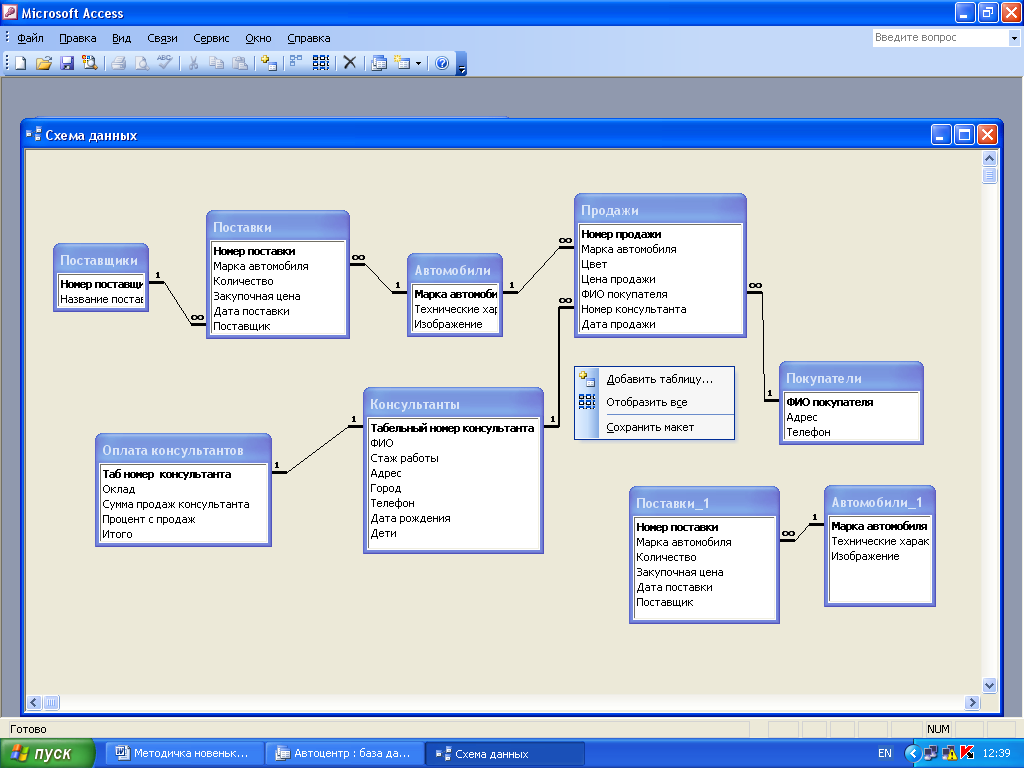Click the Paste clipboard icon
This screenshot has height=768, width=1024.
[240, 63]
